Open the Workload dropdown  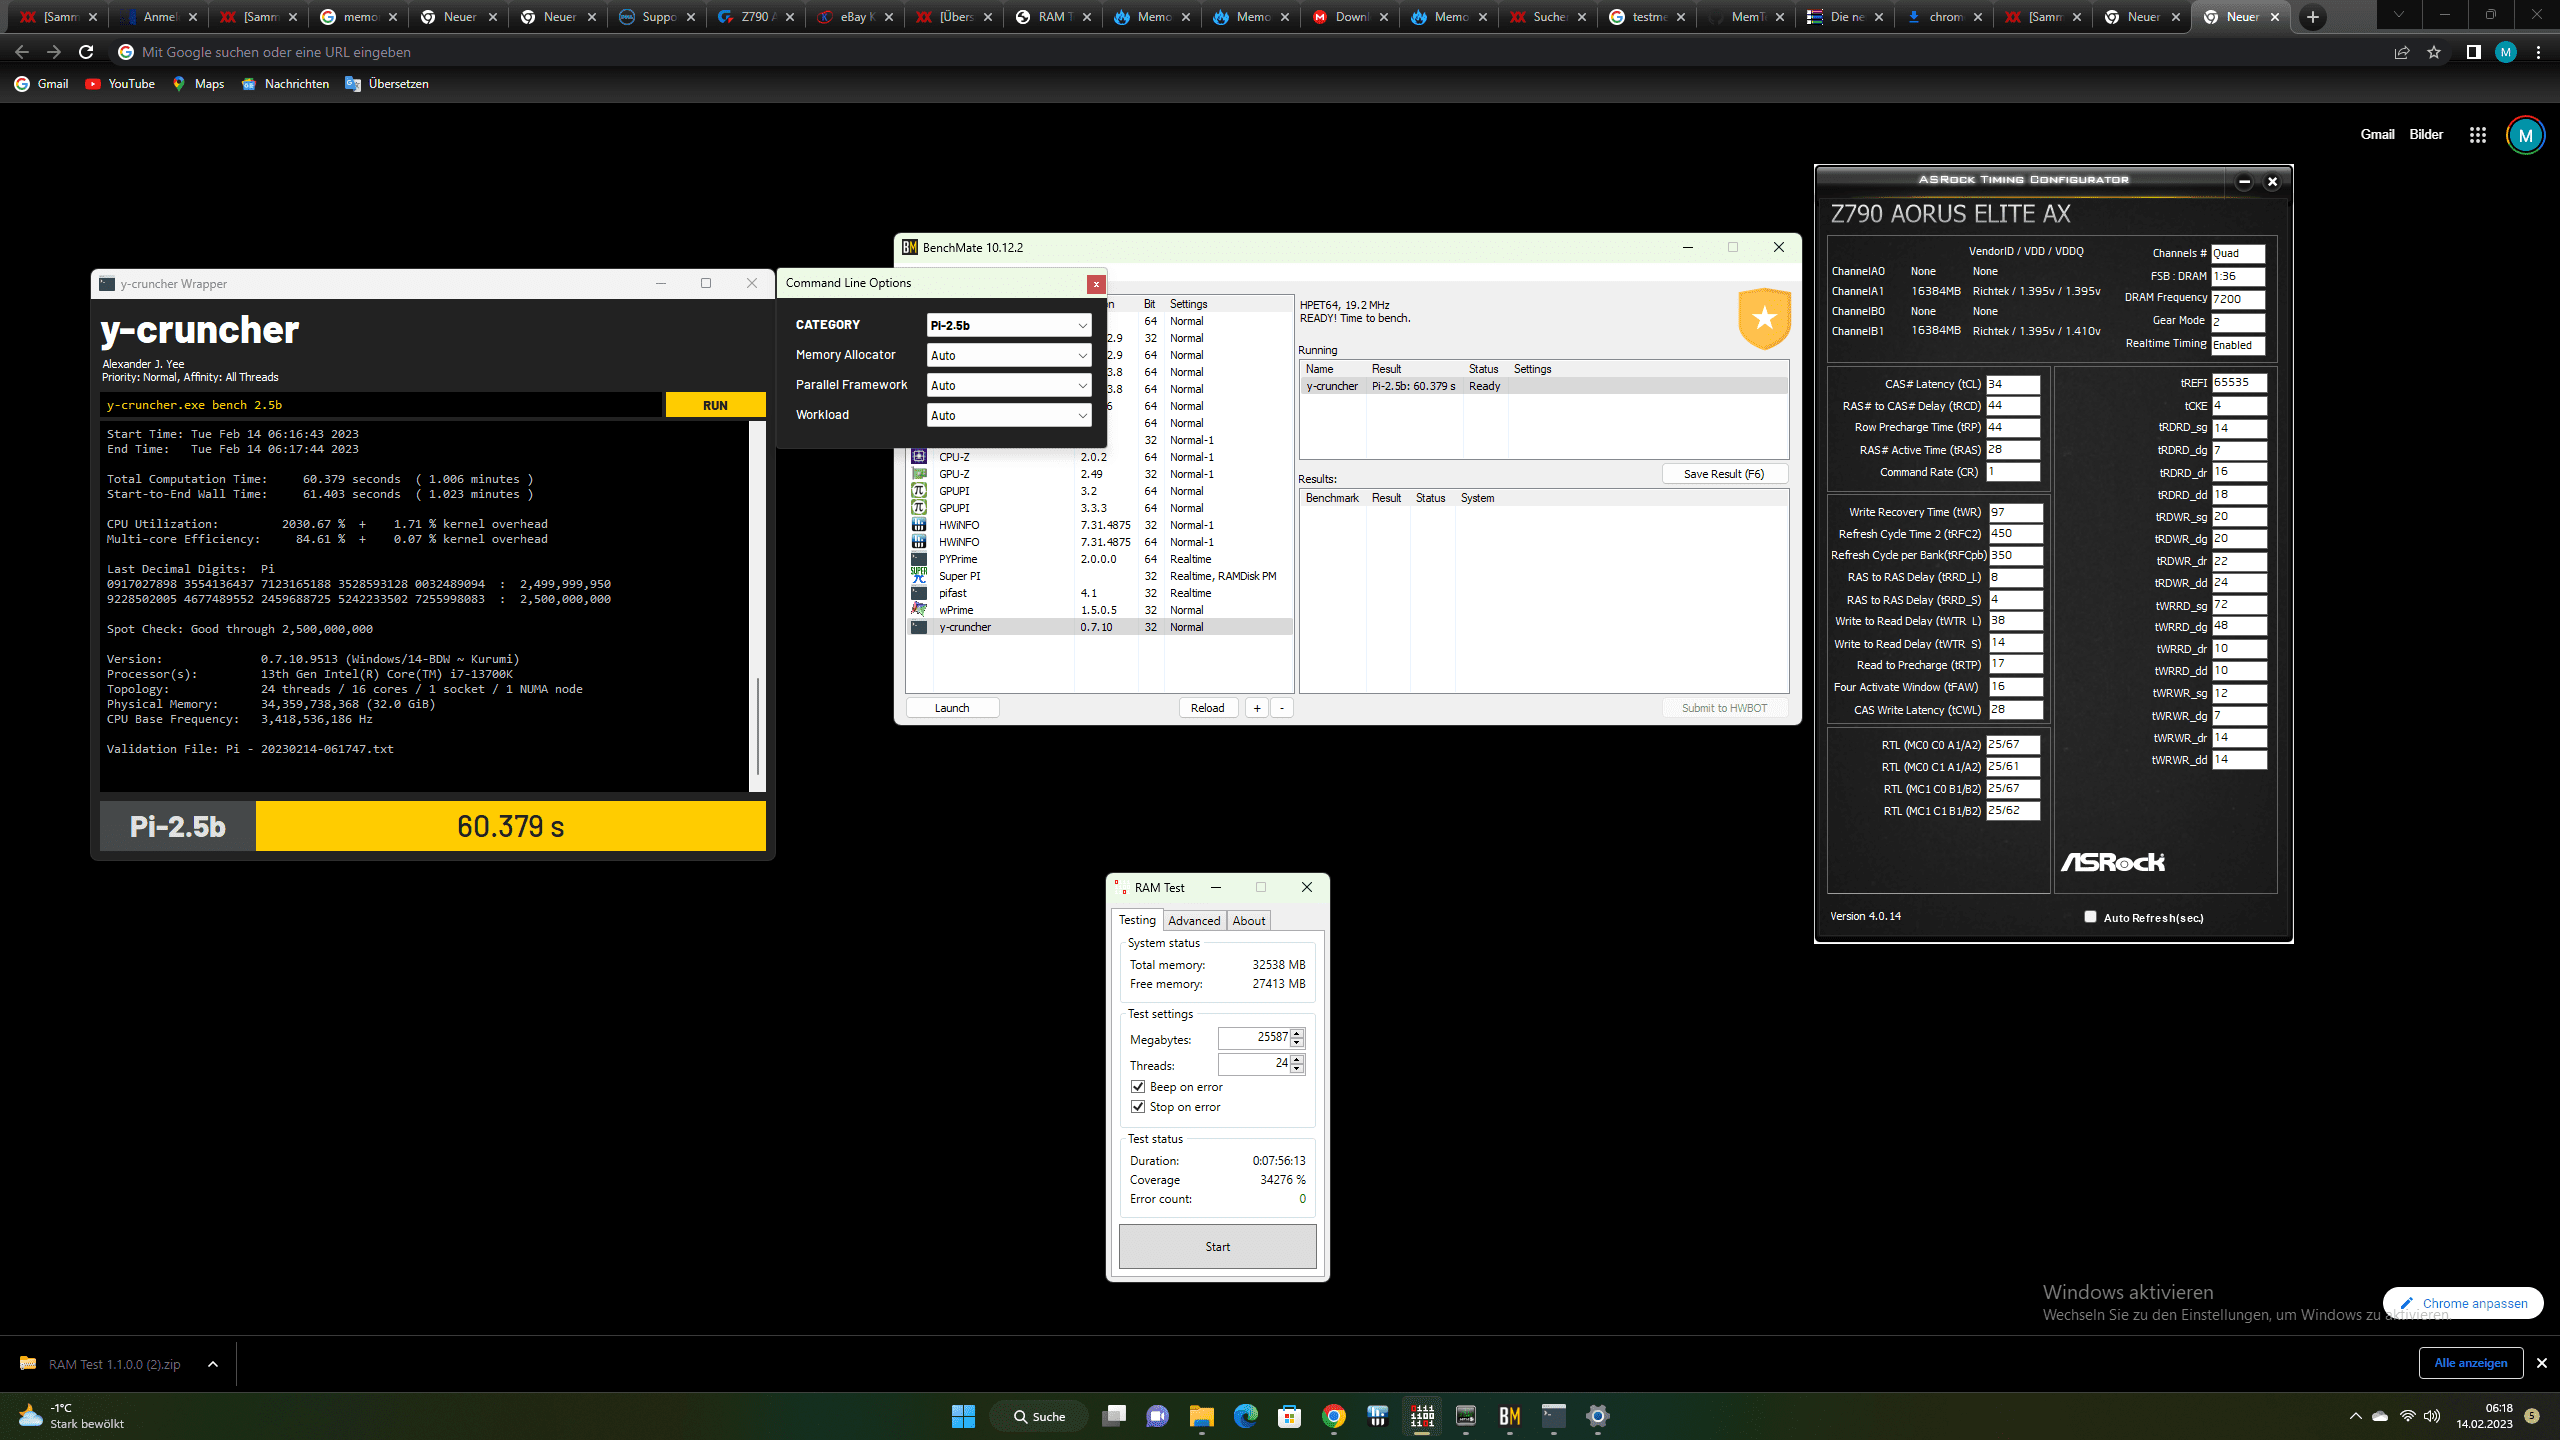(x=1008, y=415)
